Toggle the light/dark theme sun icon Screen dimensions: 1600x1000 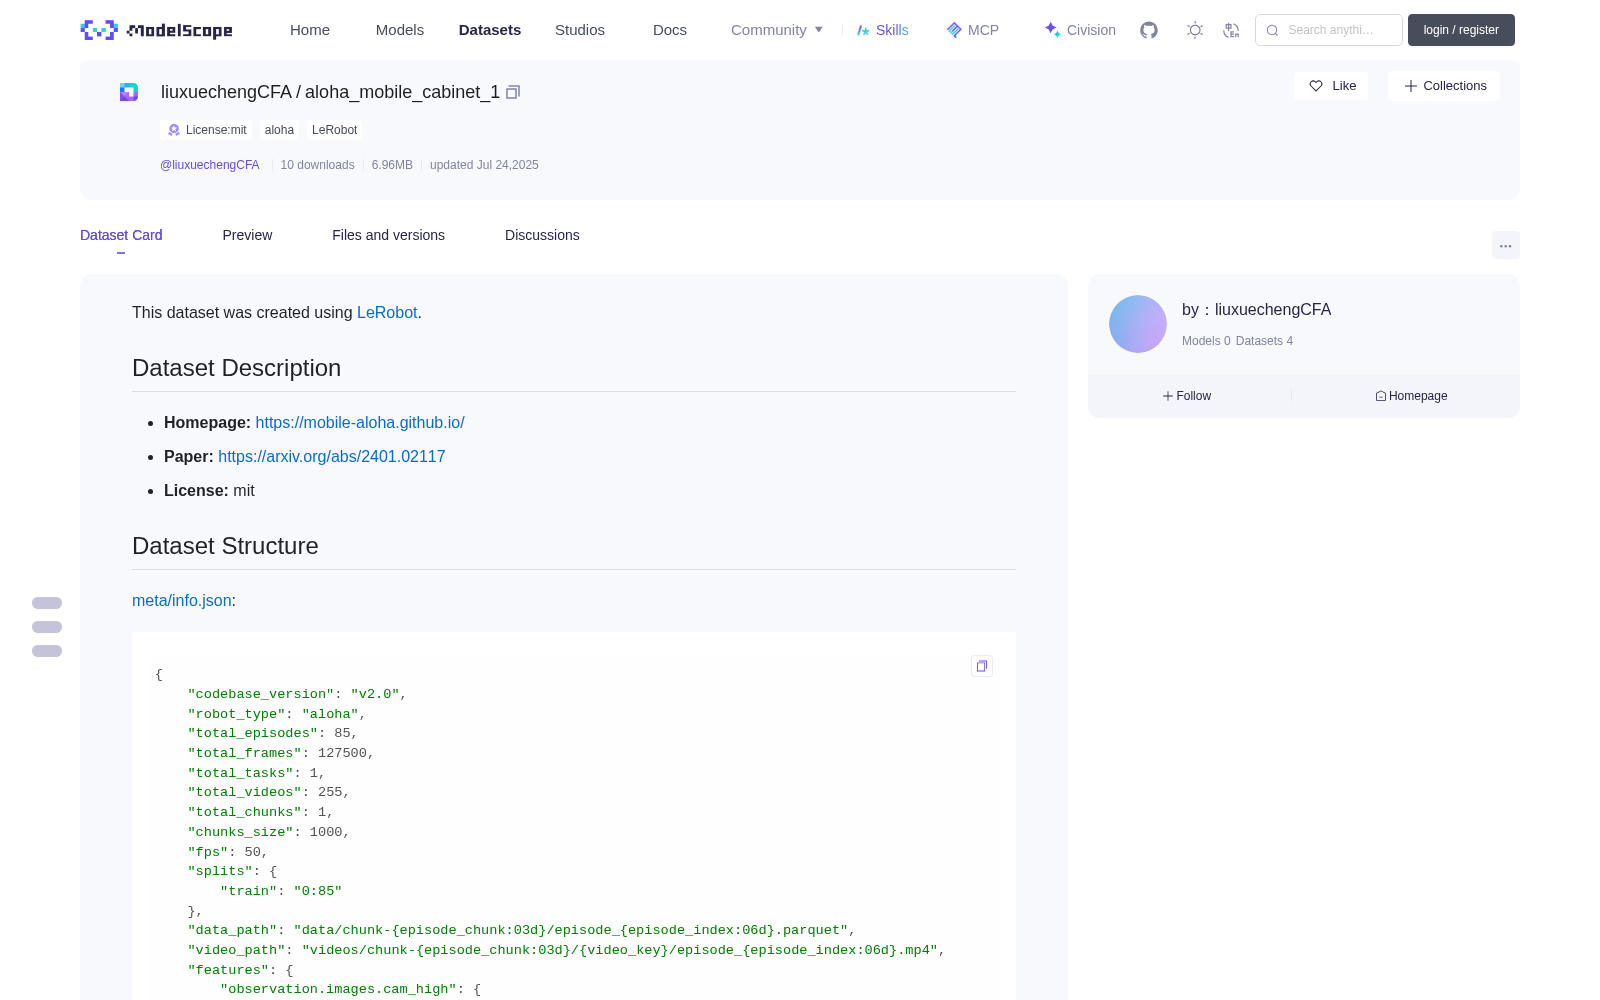click(1195, 30)
